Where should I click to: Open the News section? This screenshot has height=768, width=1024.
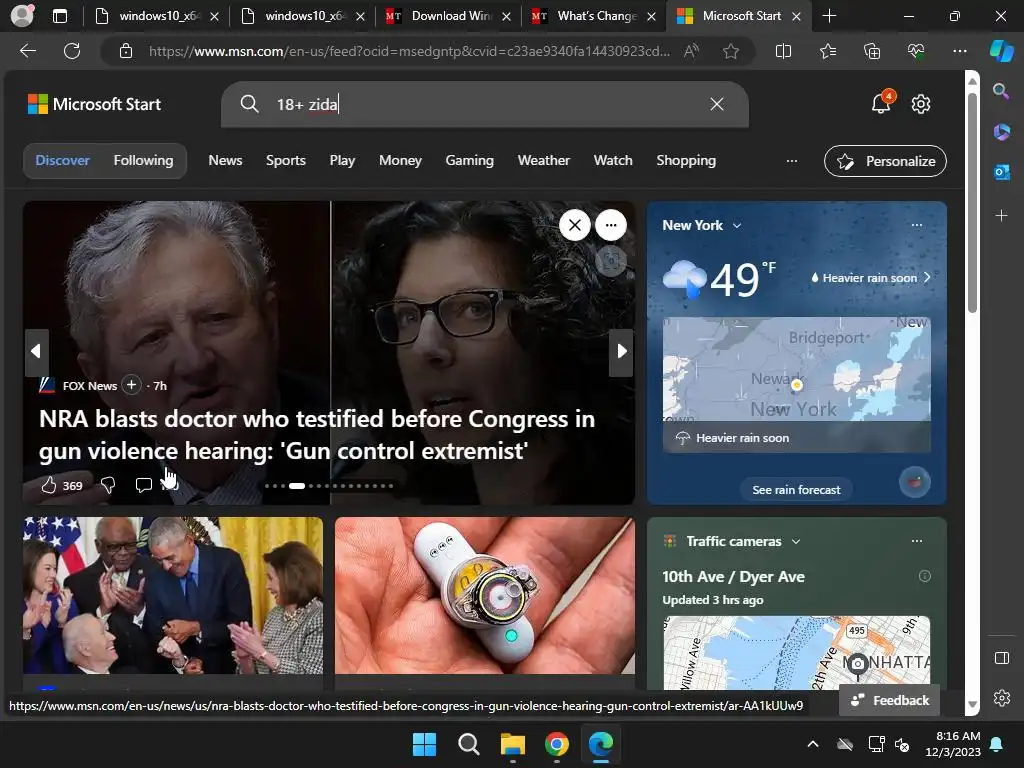(x=225, y=161)
